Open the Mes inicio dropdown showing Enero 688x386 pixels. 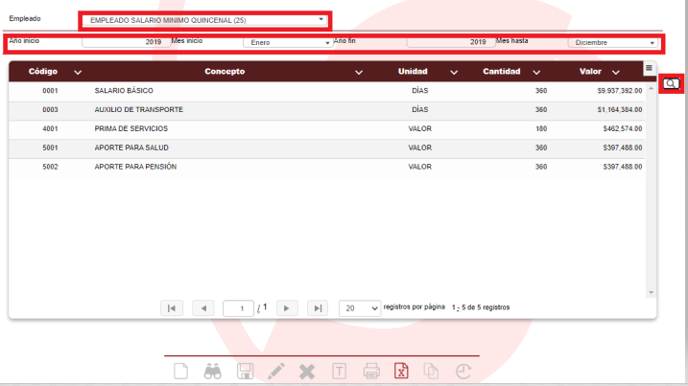(x=288, y=43)
